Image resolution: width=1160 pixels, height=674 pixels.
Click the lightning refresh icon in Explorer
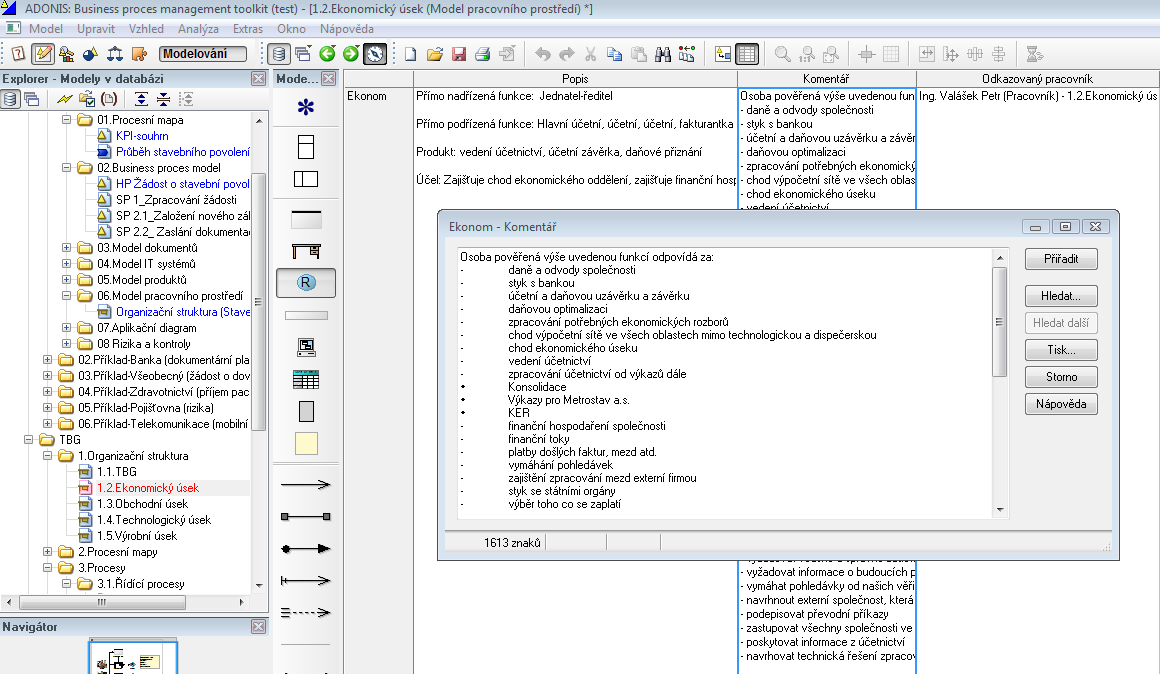[65, 99]
